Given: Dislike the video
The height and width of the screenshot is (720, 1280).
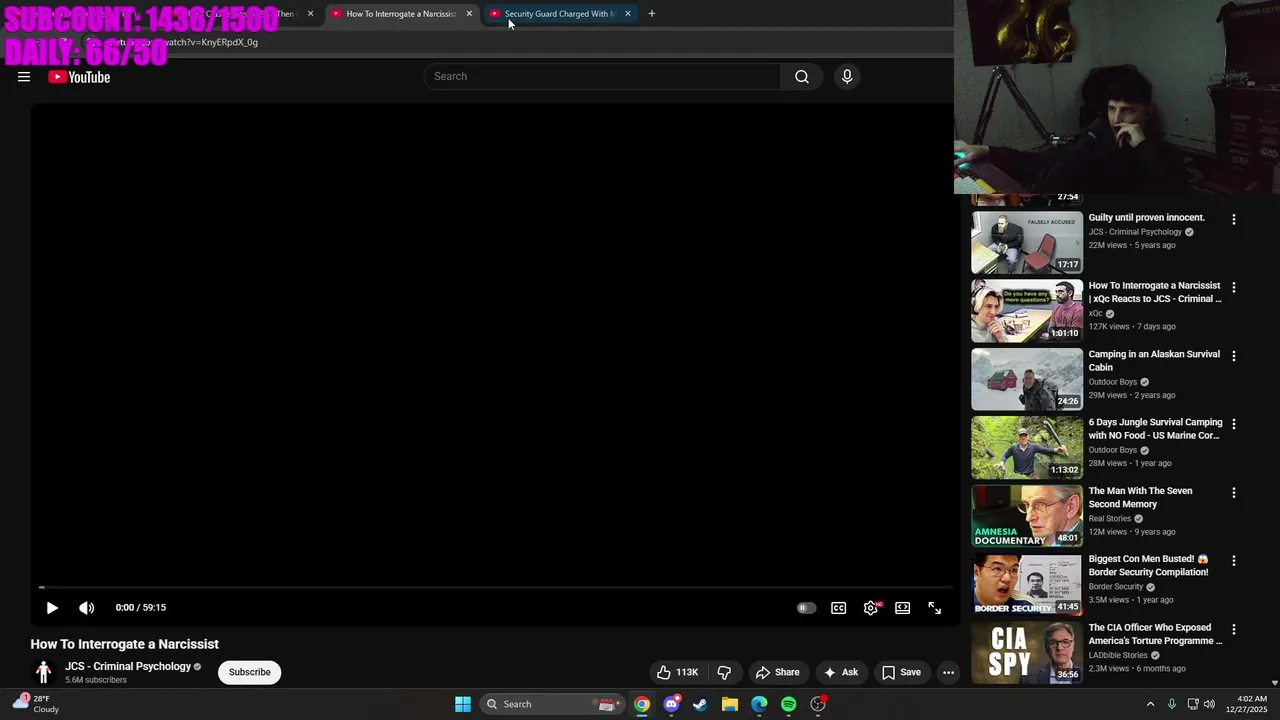Looking at the screenshot, I should click(725, 672).
